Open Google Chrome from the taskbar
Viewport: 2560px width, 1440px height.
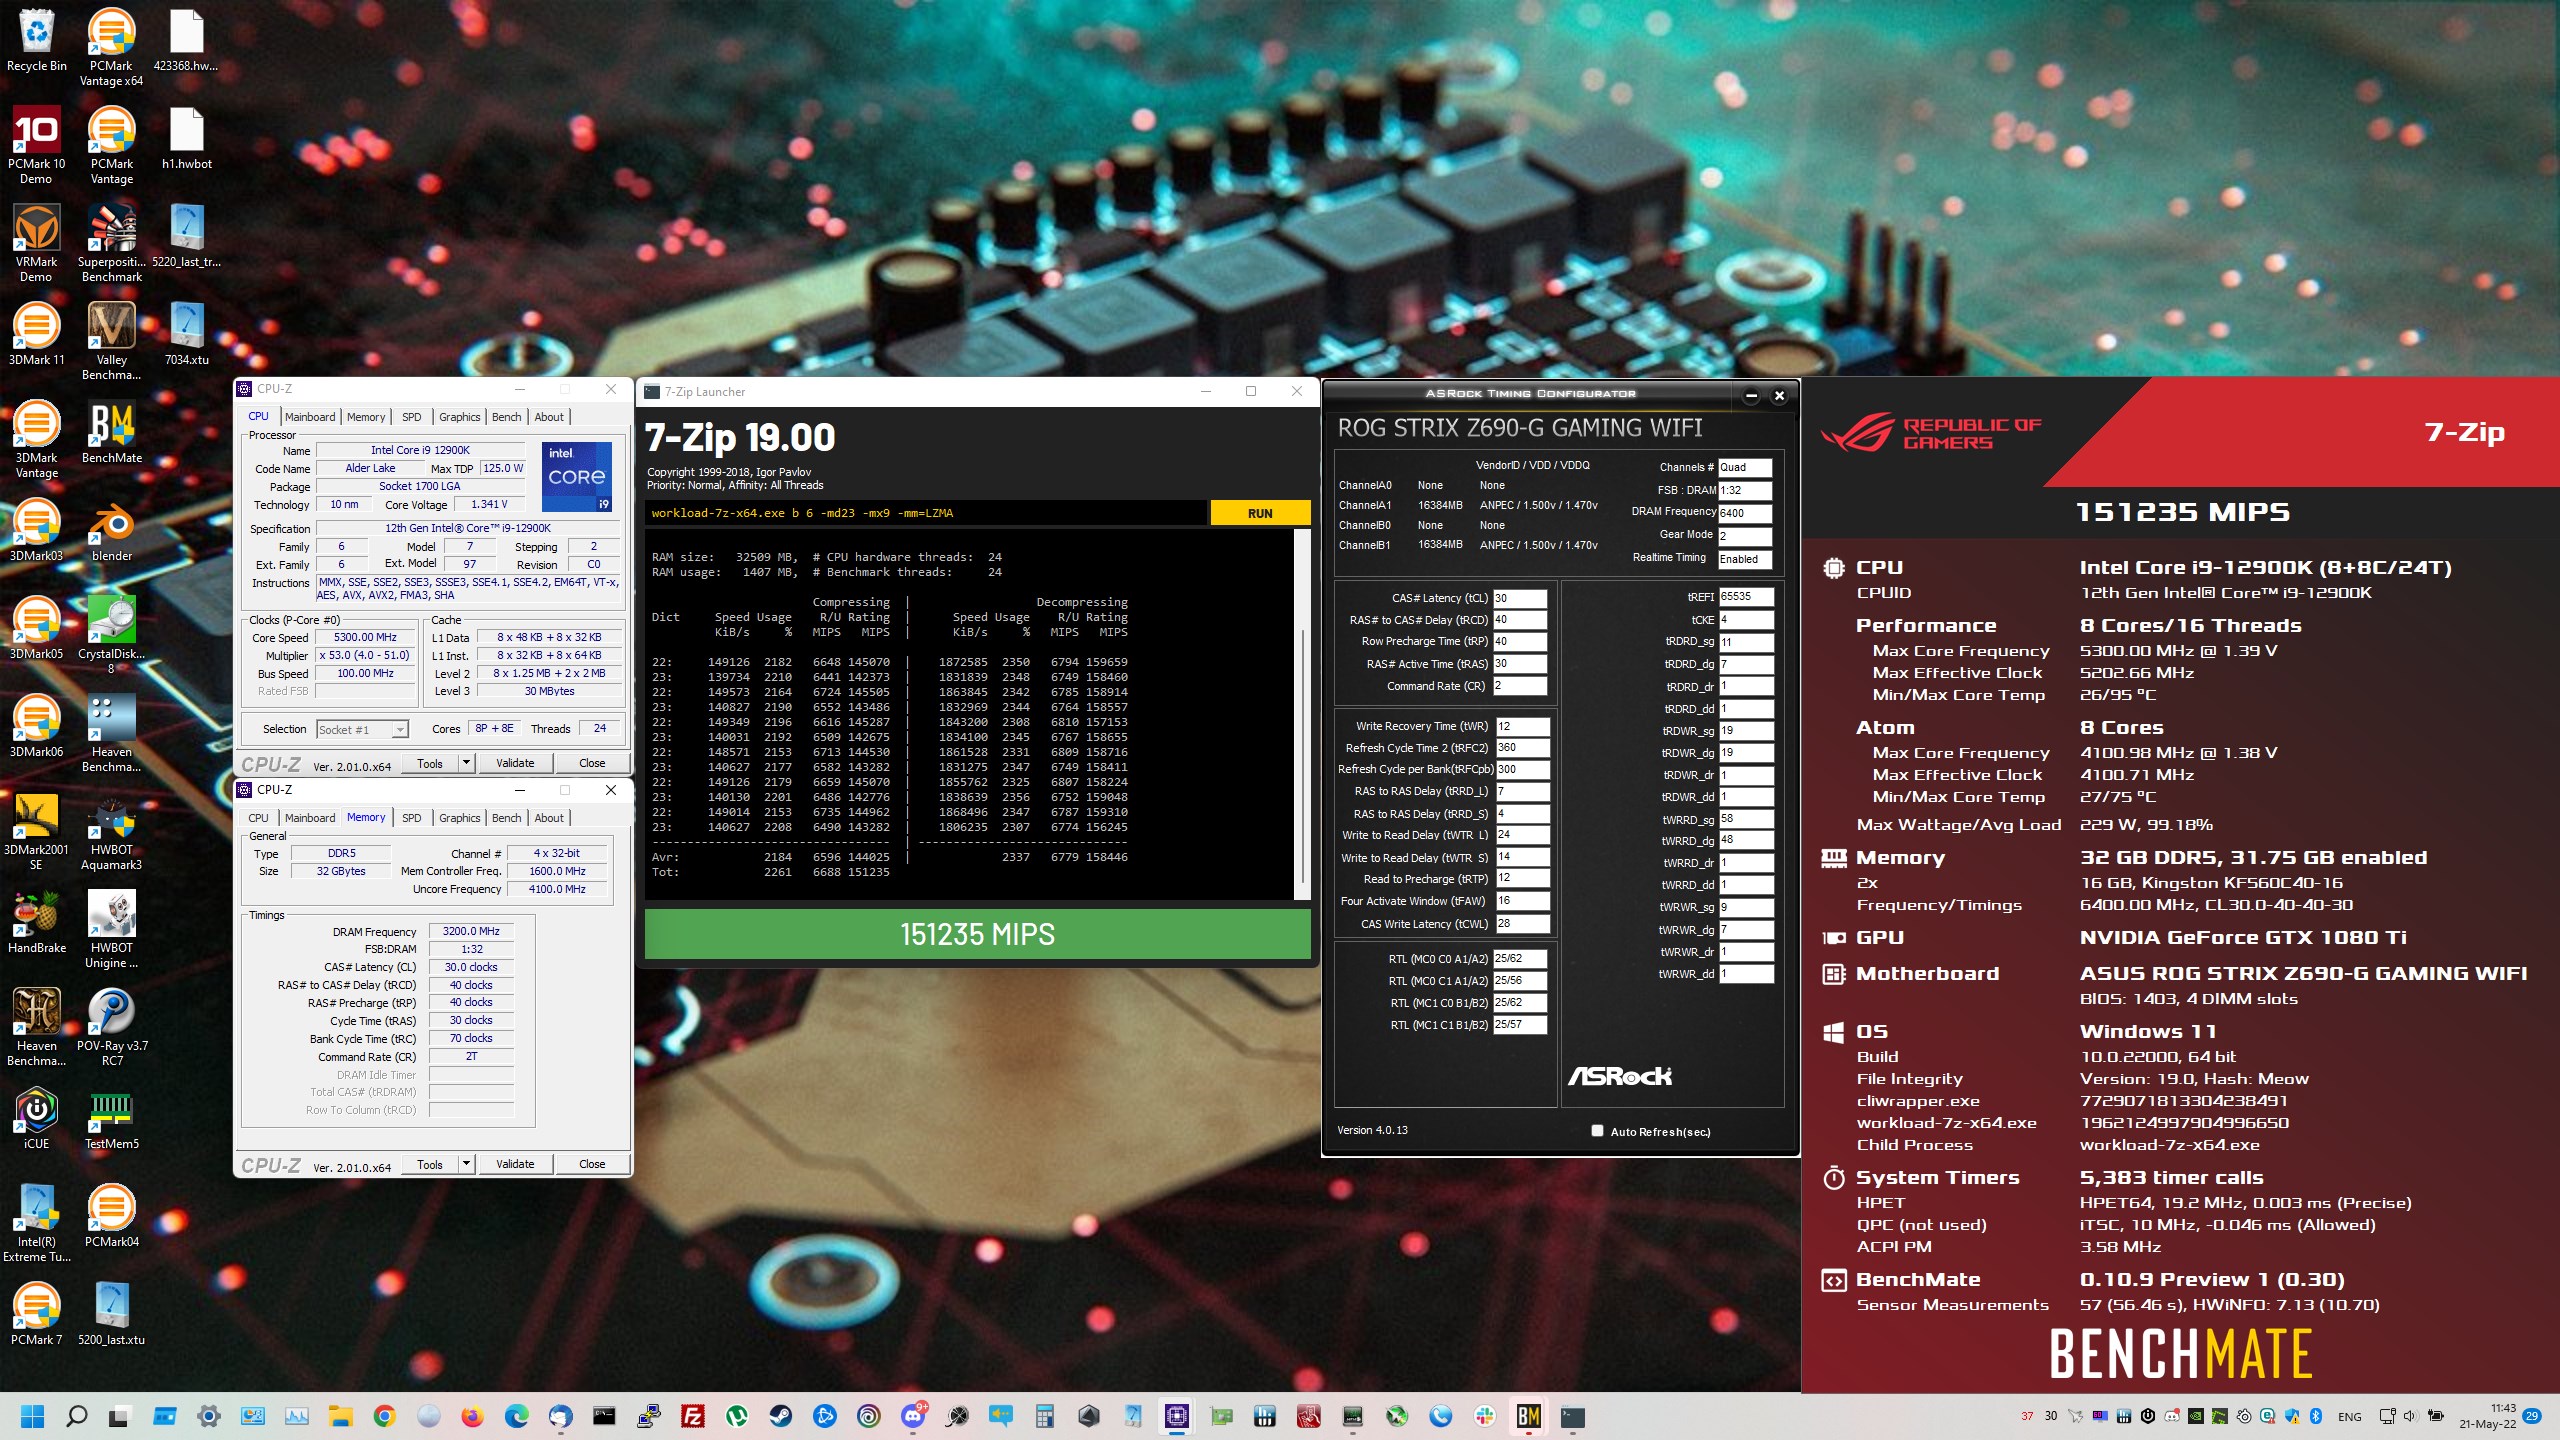pos(384,1416)
